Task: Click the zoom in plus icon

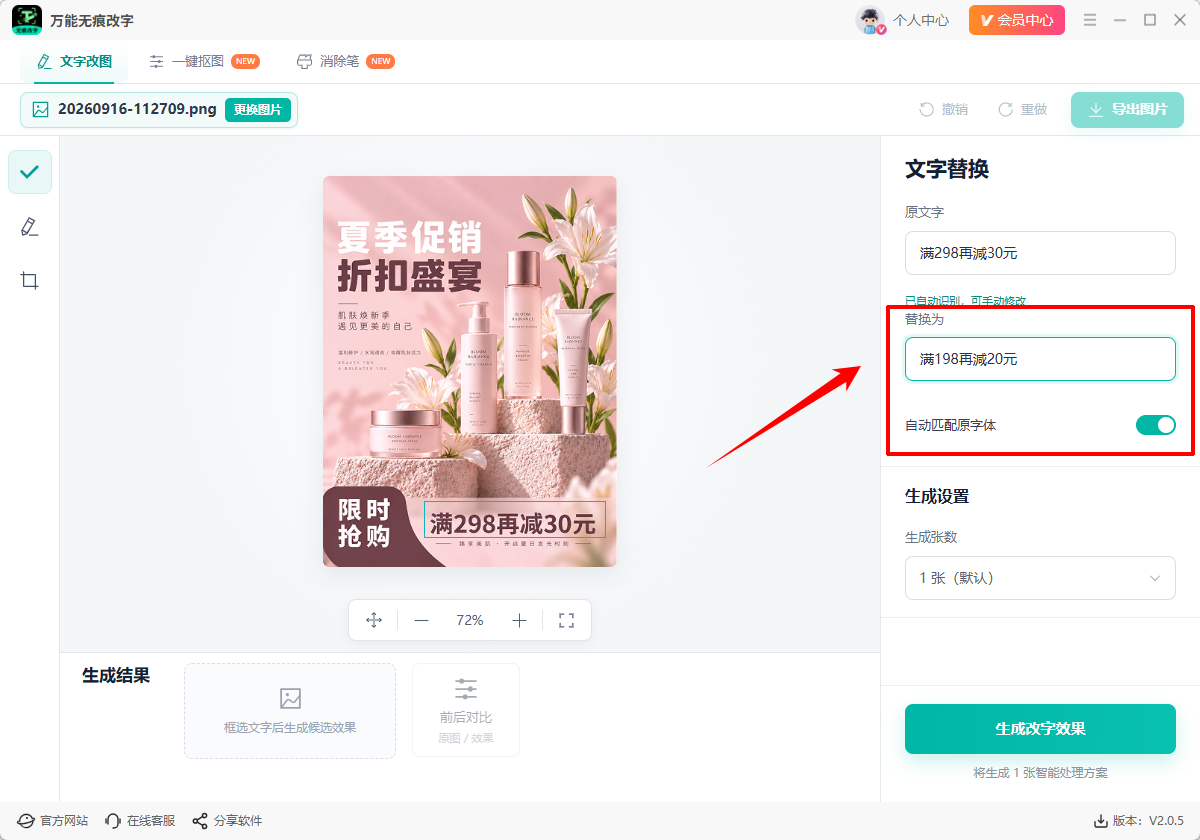Action: pos(519,620)
